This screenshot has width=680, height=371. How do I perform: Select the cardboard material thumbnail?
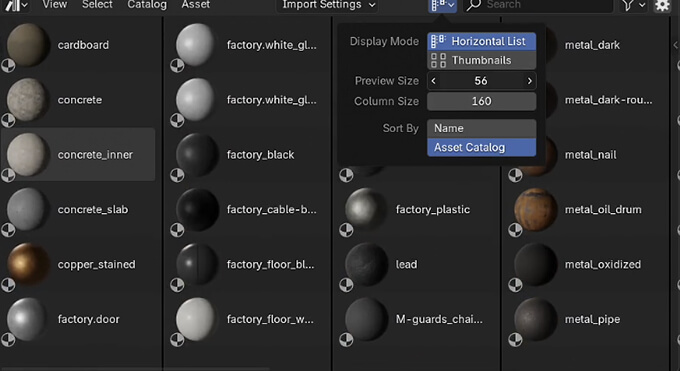coord(29,45)
